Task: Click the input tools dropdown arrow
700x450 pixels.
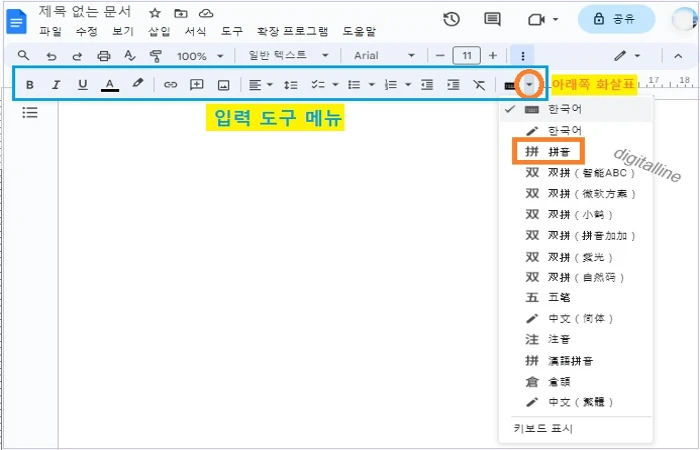Action: 529,84
